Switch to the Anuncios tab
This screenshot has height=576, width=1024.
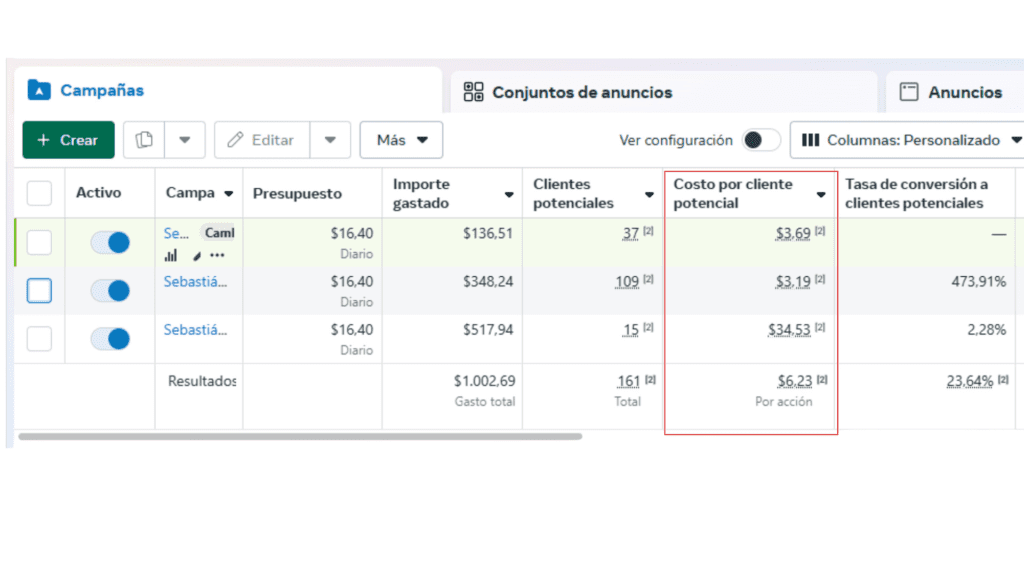[x=964, y=92]
